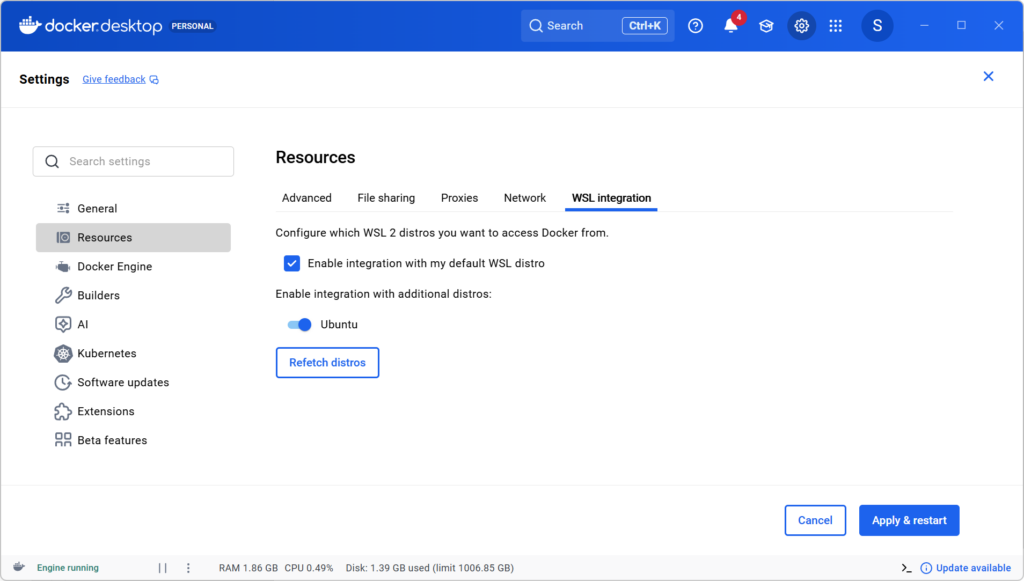Click the Refetch distros button

tap(327, 362)
